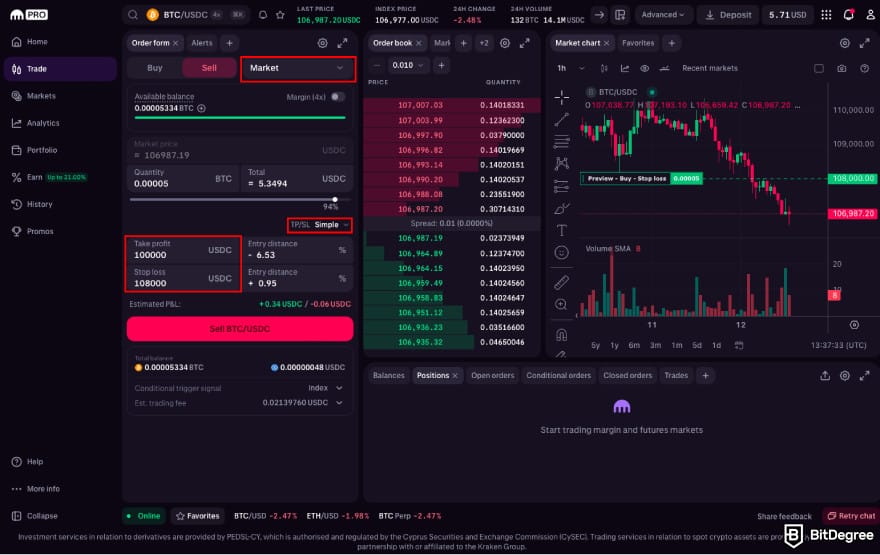Switch to the Alerts tab
The width and height of the screenshot is (880, 555).
pos(201,43)
